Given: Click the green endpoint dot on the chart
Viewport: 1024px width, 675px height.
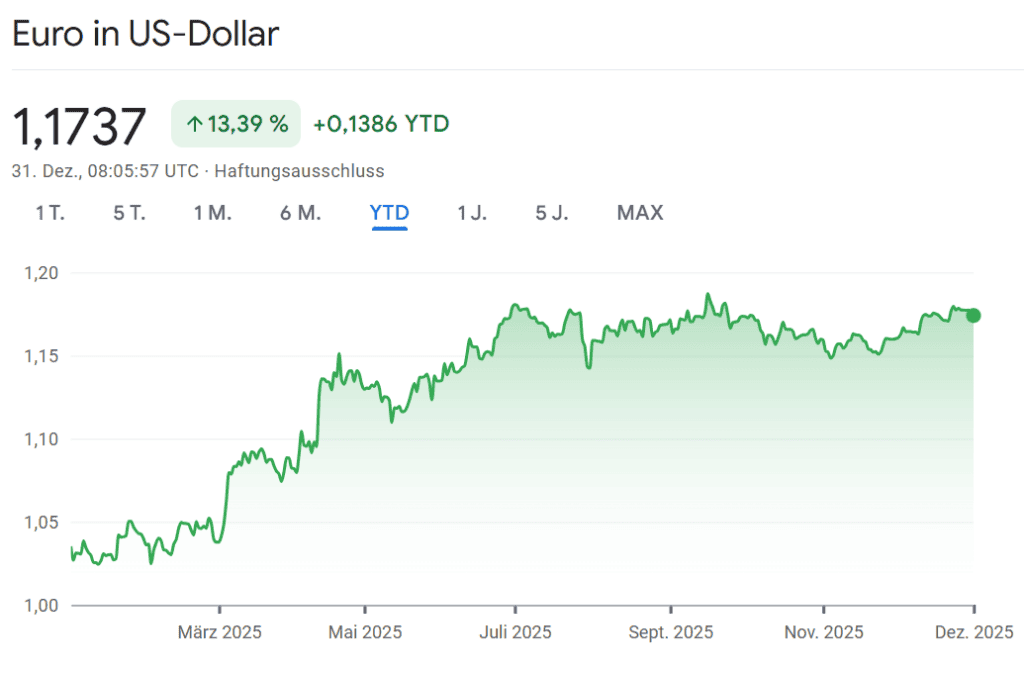Looking at the screenshot, I should (x=973, y=316).
